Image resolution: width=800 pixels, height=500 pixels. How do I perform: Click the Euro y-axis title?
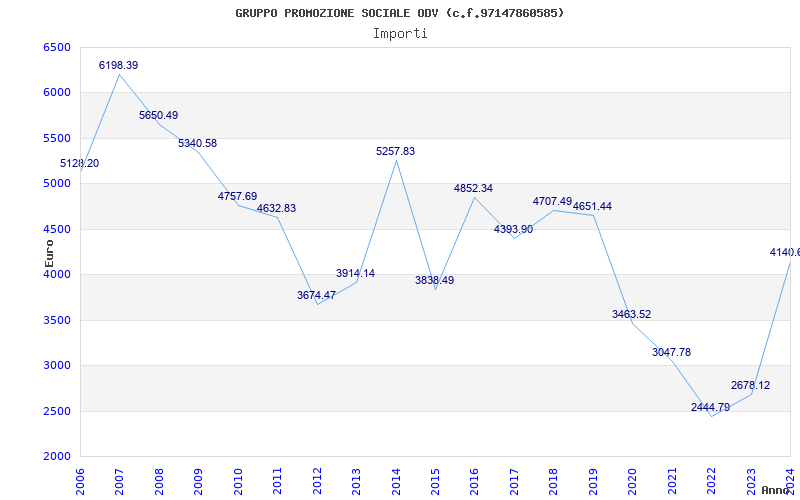tap(49, 254)
